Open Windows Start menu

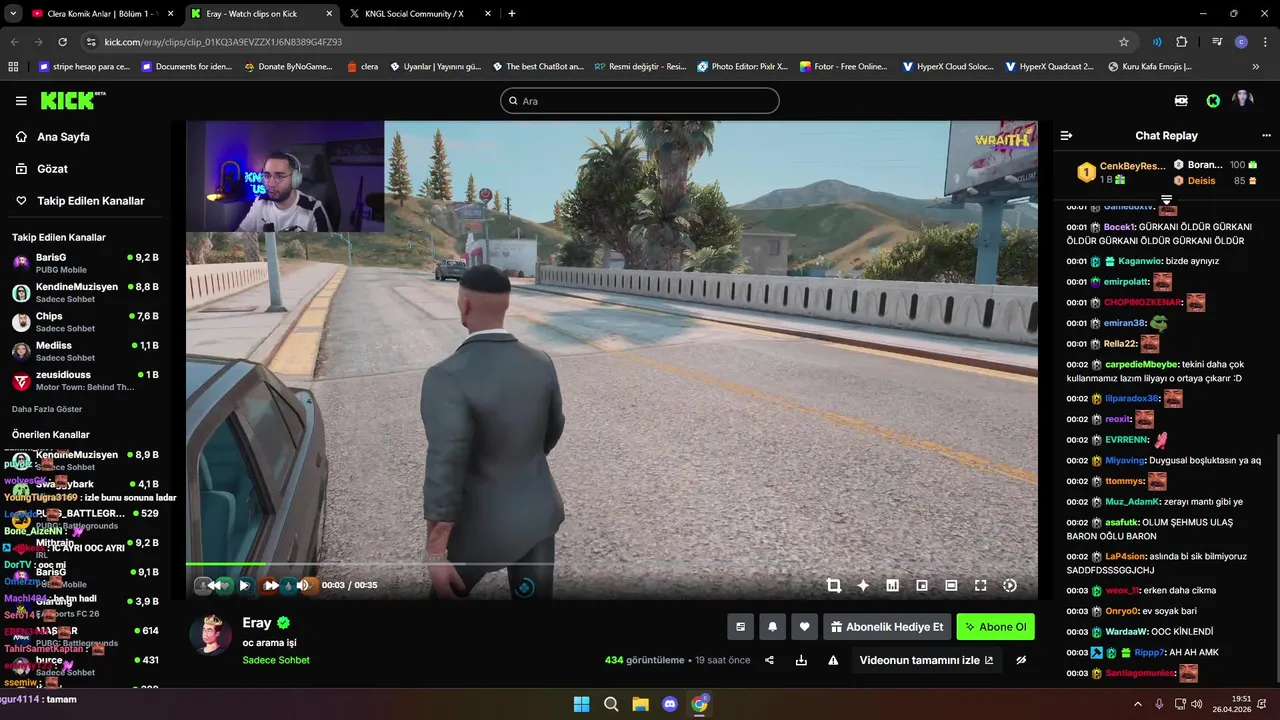(x=581, y=704)
